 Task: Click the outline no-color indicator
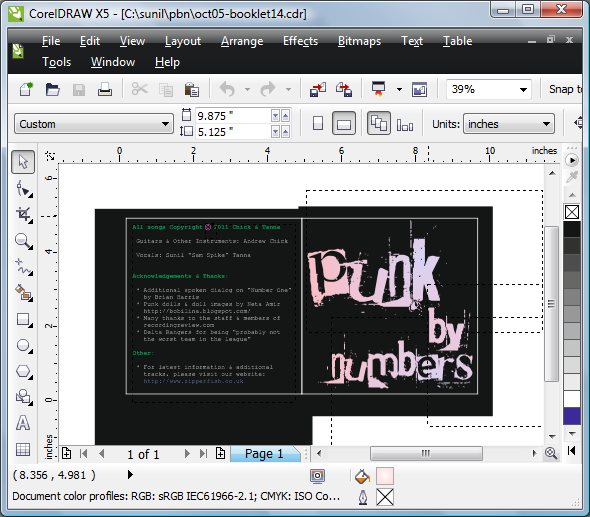point(385,497)
